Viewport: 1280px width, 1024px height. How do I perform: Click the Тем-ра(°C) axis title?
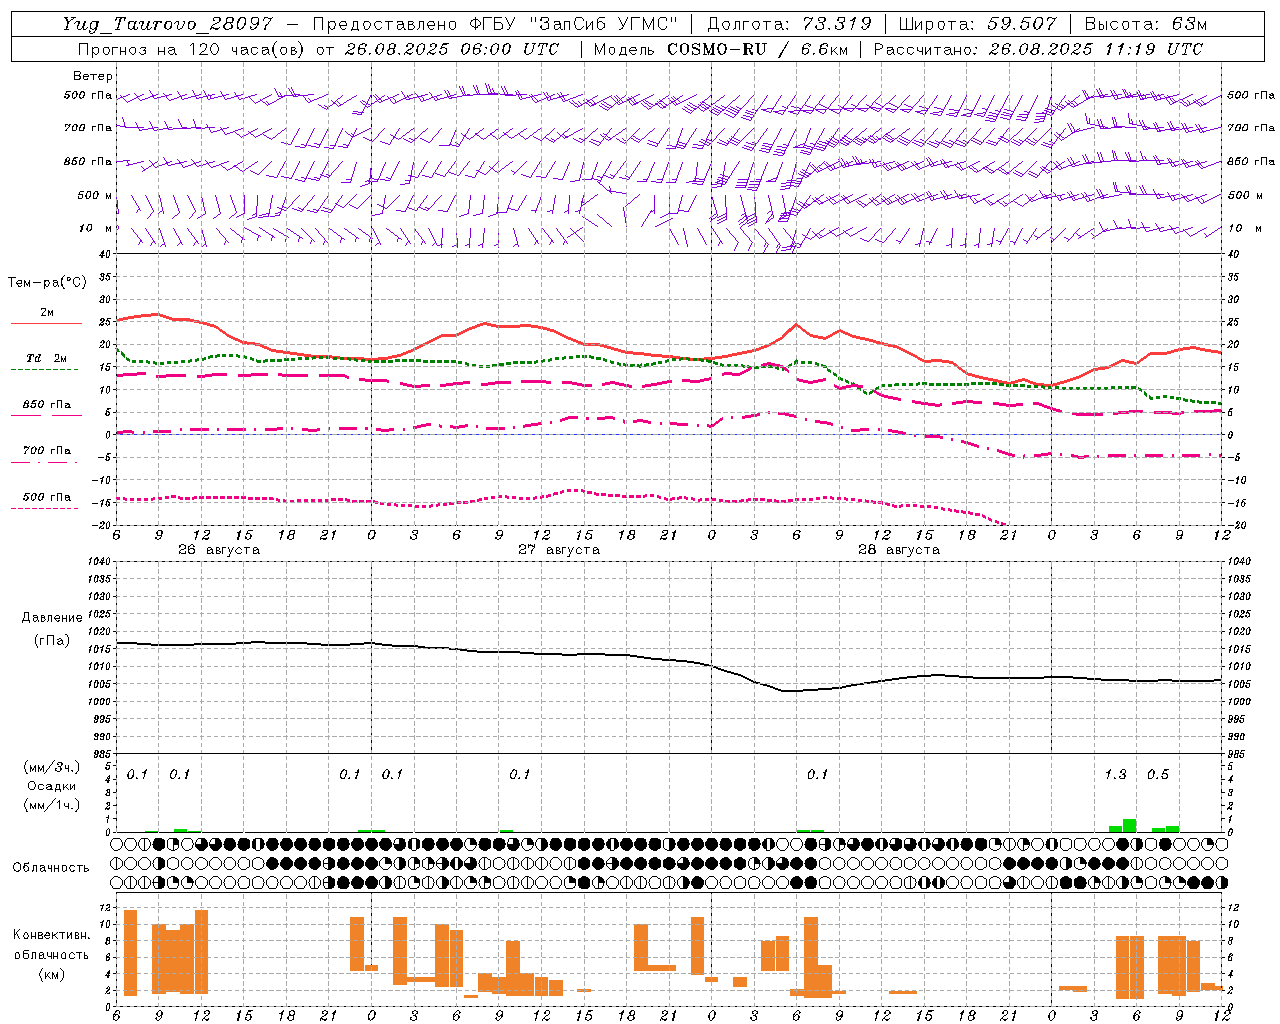[x=47, y=283]
